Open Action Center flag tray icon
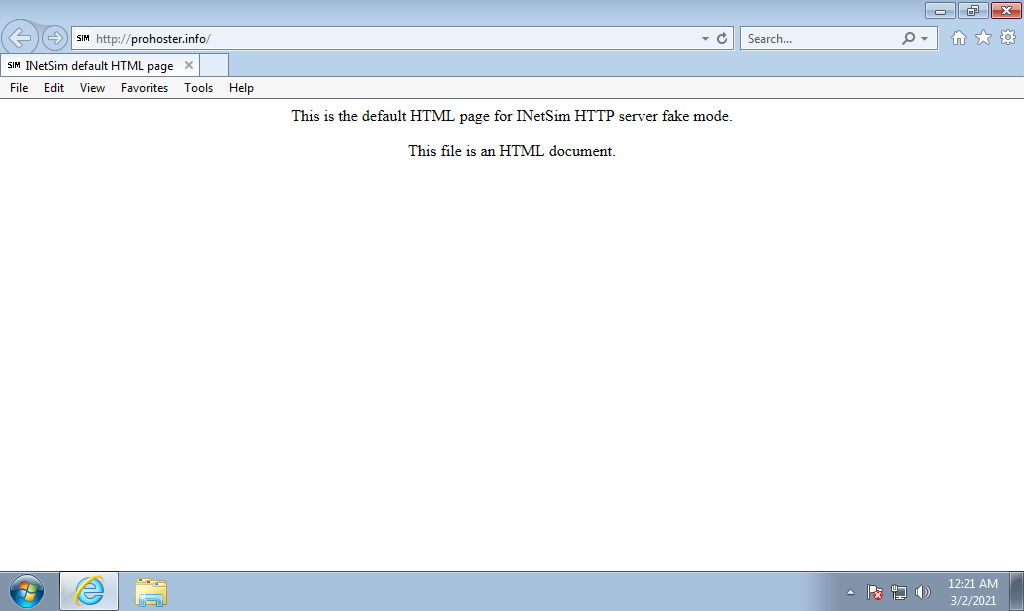 pyautogui.click(x=875, y=592)
